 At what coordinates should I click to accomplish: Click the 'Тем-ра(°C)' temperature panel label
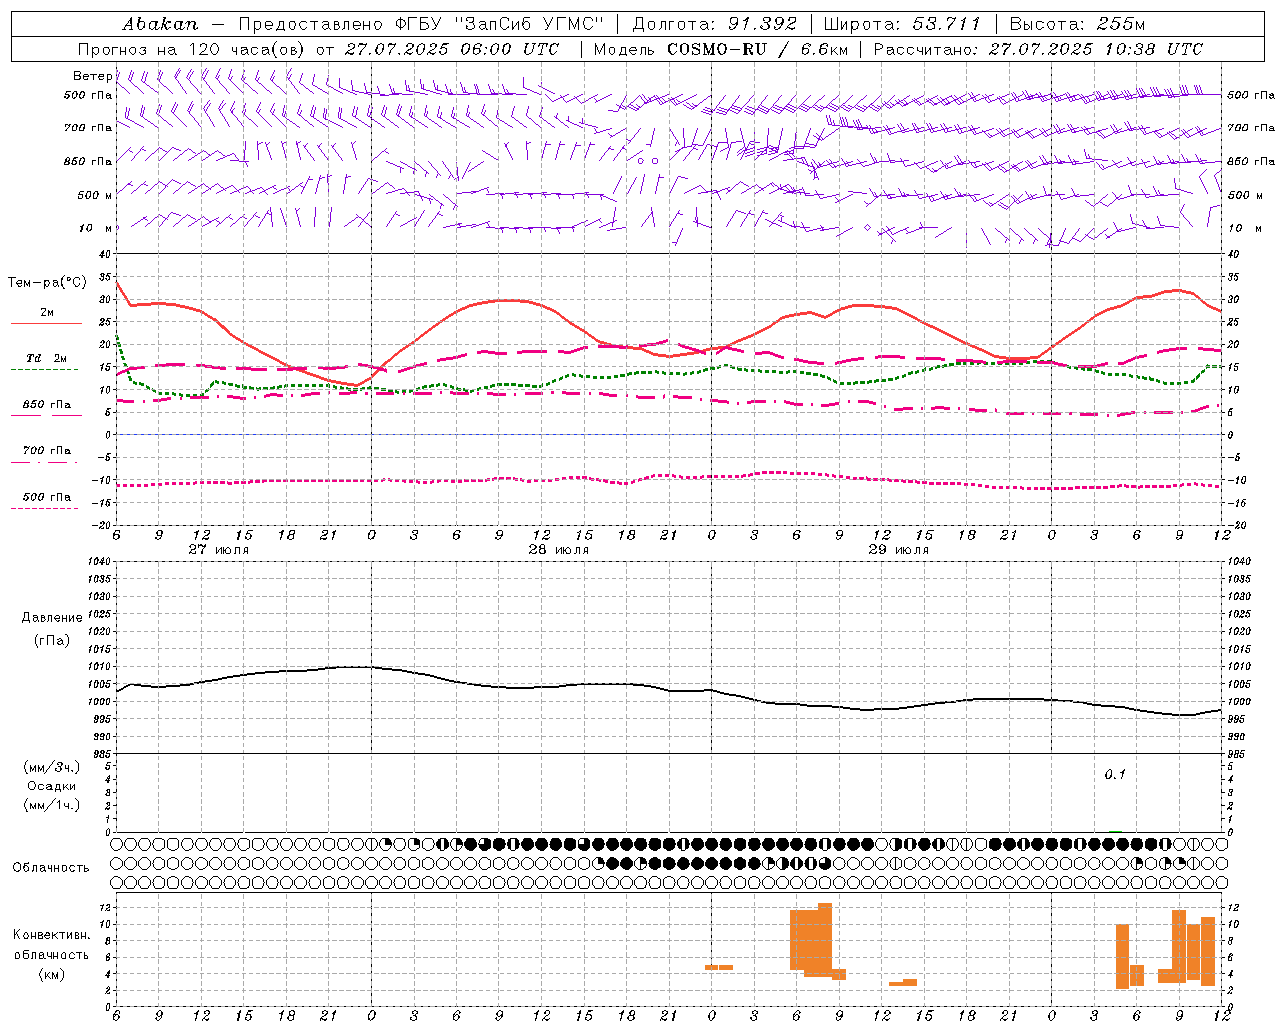pyautogui.click(x=47, y=283)
